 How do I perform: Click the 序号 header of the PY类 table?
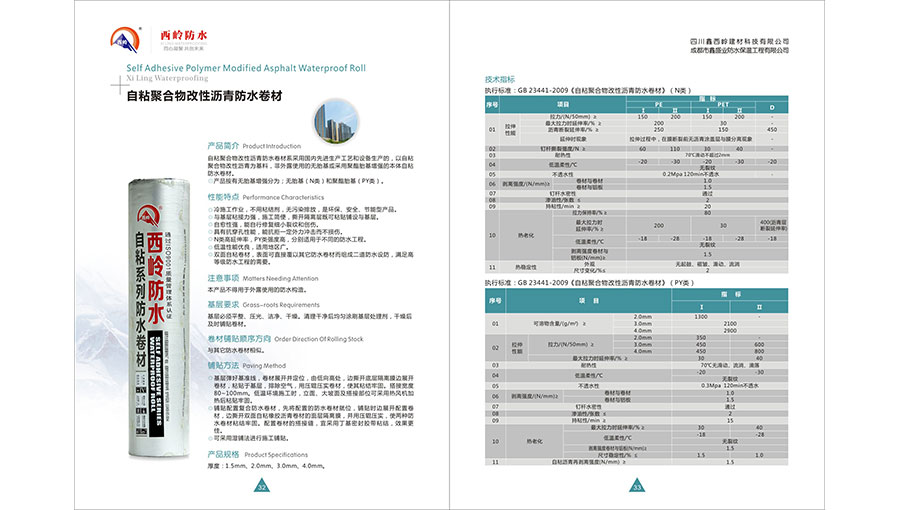(x=495, y=301)
